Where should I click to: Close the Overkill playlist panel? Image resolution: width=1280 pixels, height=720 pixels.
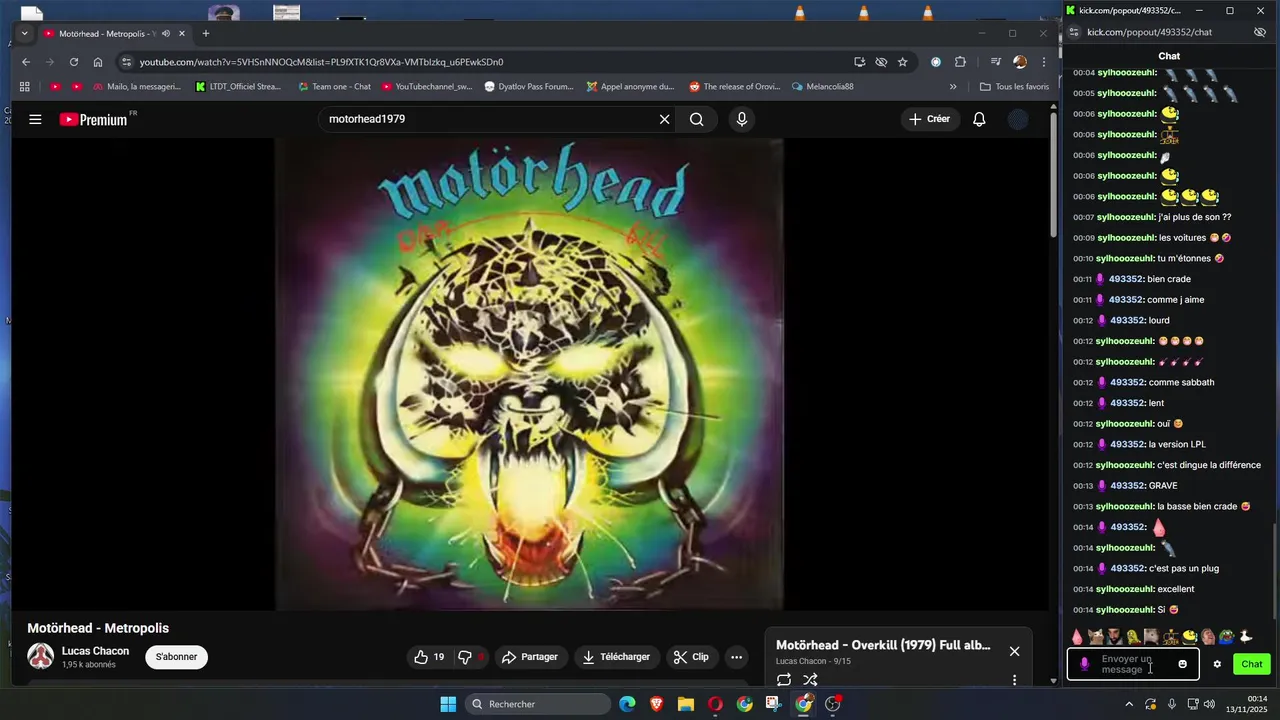(x=1014, y=651)
